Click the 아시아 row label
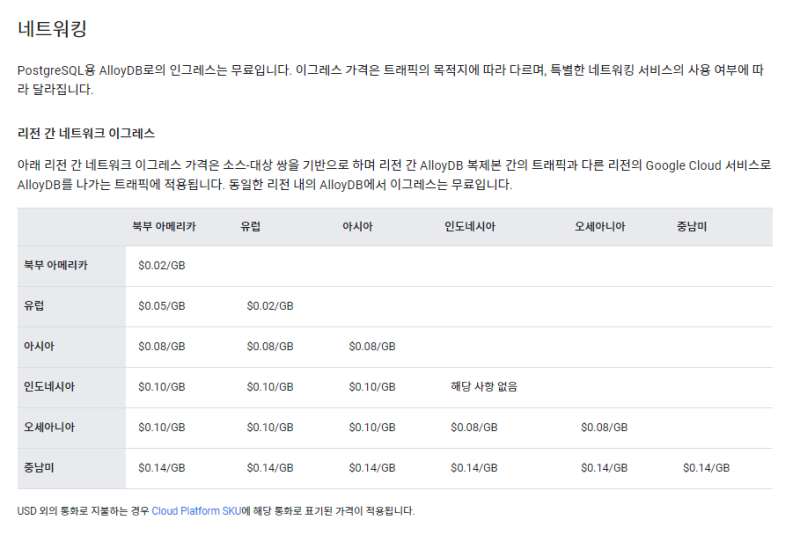800x542 pixels. (39, 346)
